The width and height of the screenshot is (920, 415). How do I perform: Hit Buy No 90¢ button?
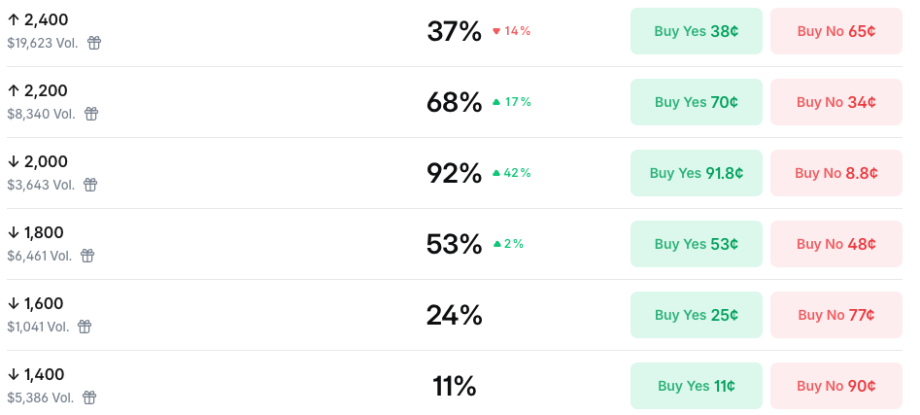click(x=836, y=386)
